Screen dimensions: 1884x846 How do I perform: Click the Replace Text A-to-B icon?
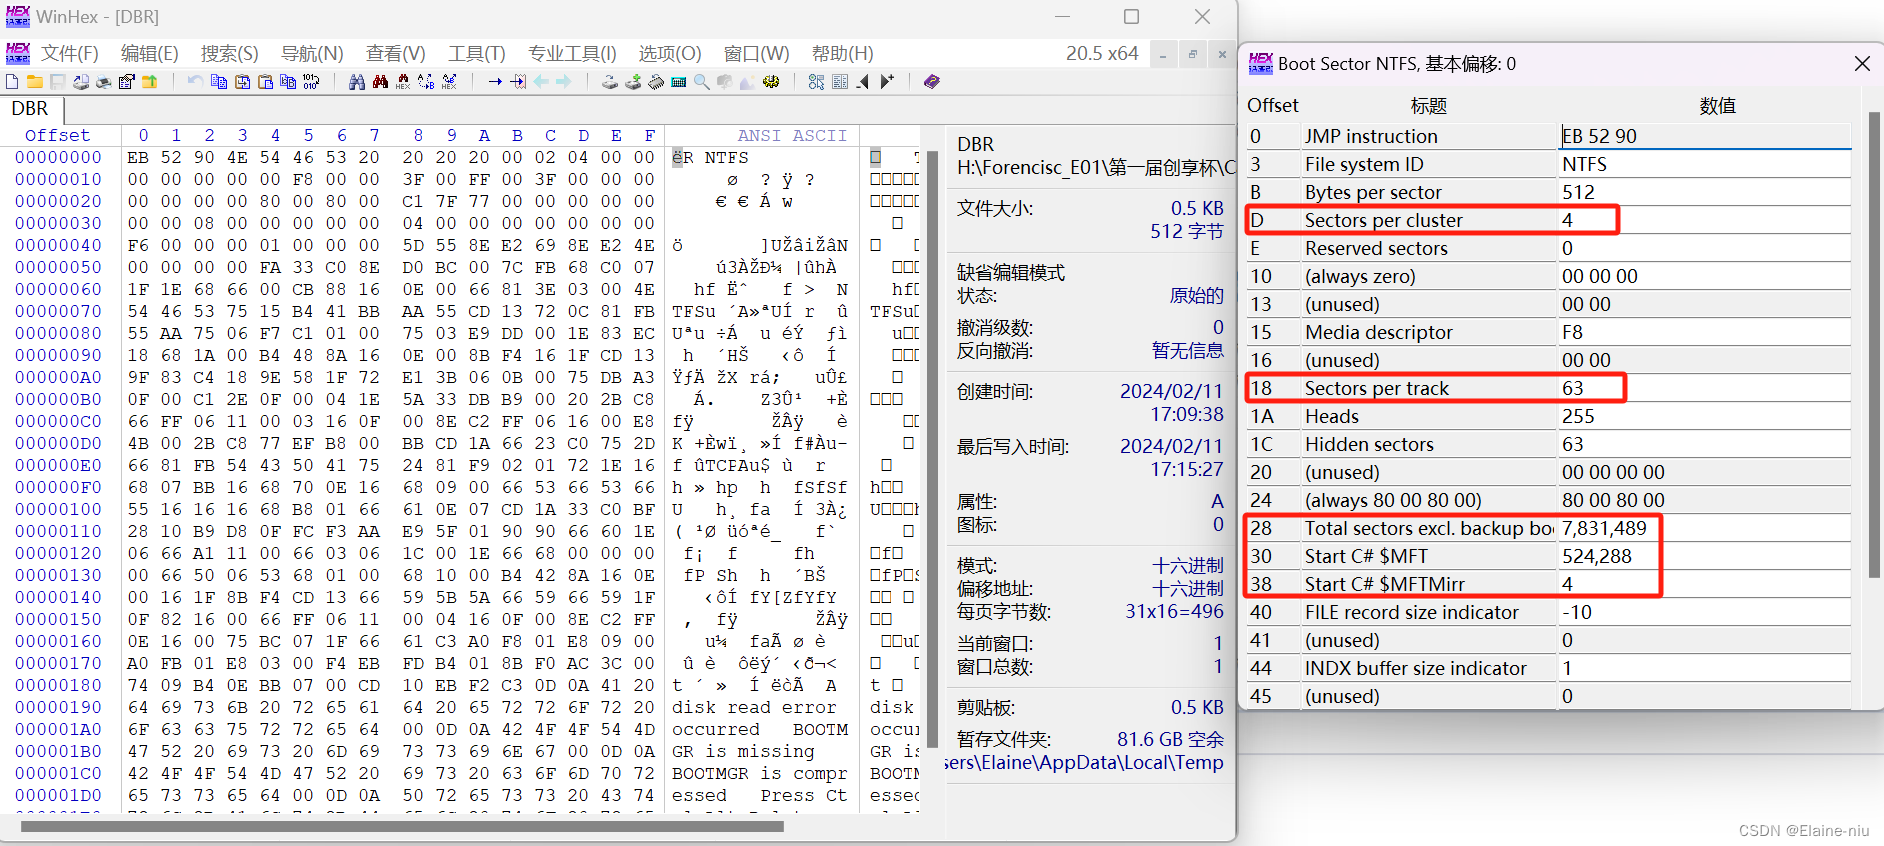[x=426, y=82]
